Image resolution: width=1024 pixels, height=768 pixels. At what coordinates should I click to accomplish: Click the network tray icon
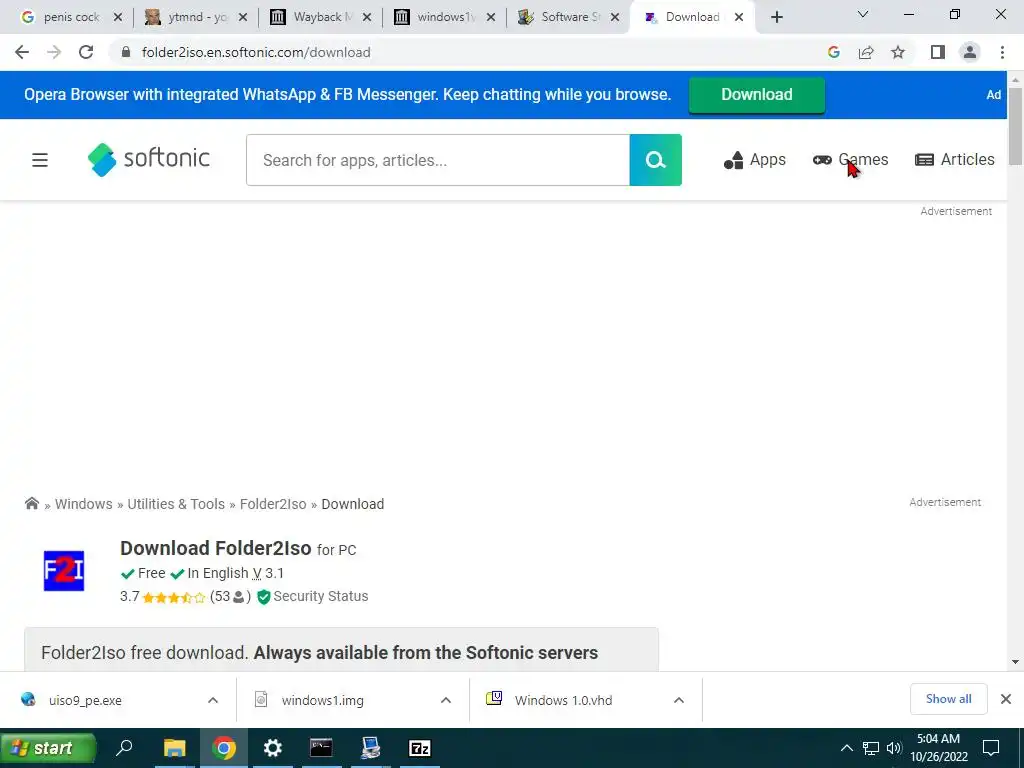871,748
